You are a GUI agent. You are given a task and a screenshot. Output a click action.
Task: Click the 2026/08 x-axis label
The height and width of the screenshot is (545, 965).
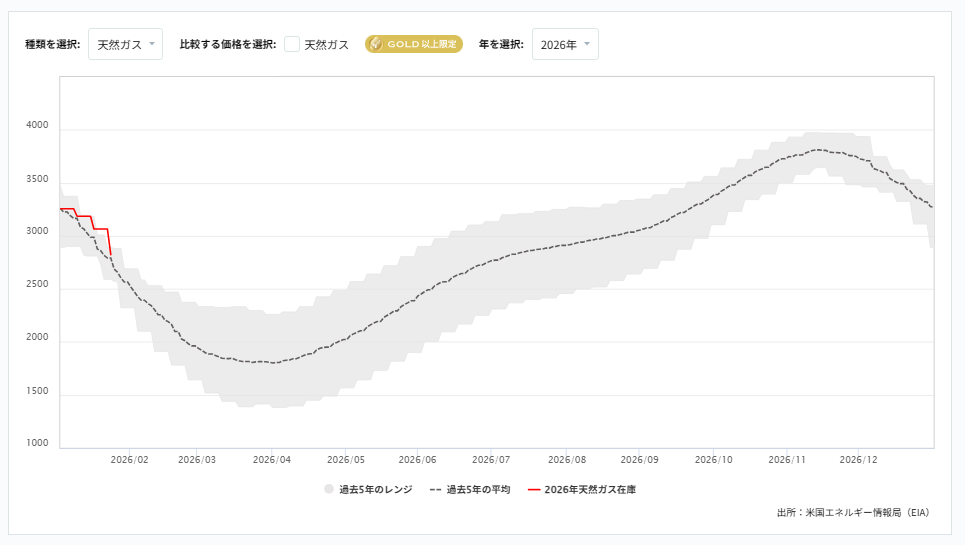[567, 460]
